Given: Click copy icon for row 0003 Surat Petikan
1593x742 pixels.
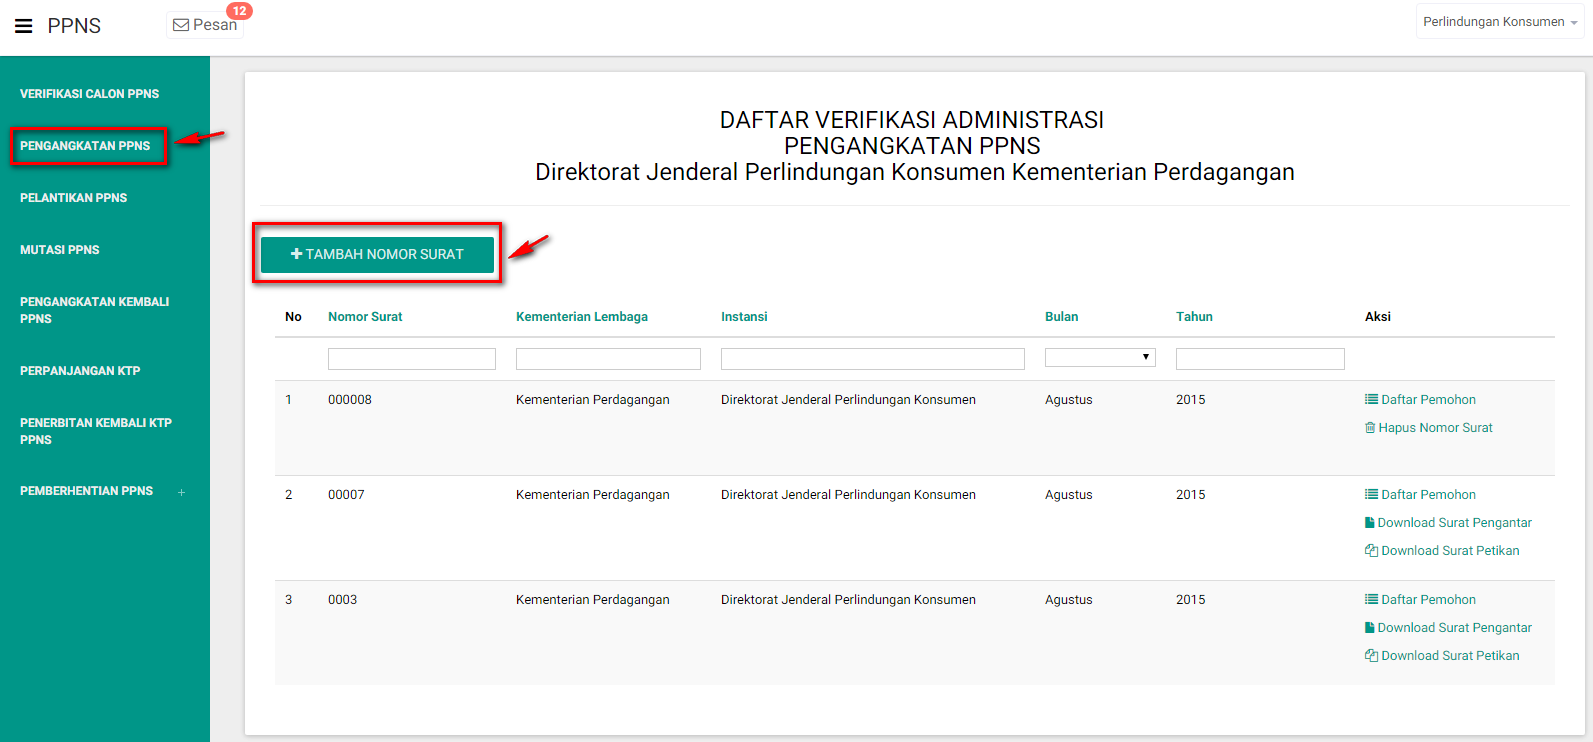Looking at the screenshot, I should pyautogui.click(x=1371, y=656).
